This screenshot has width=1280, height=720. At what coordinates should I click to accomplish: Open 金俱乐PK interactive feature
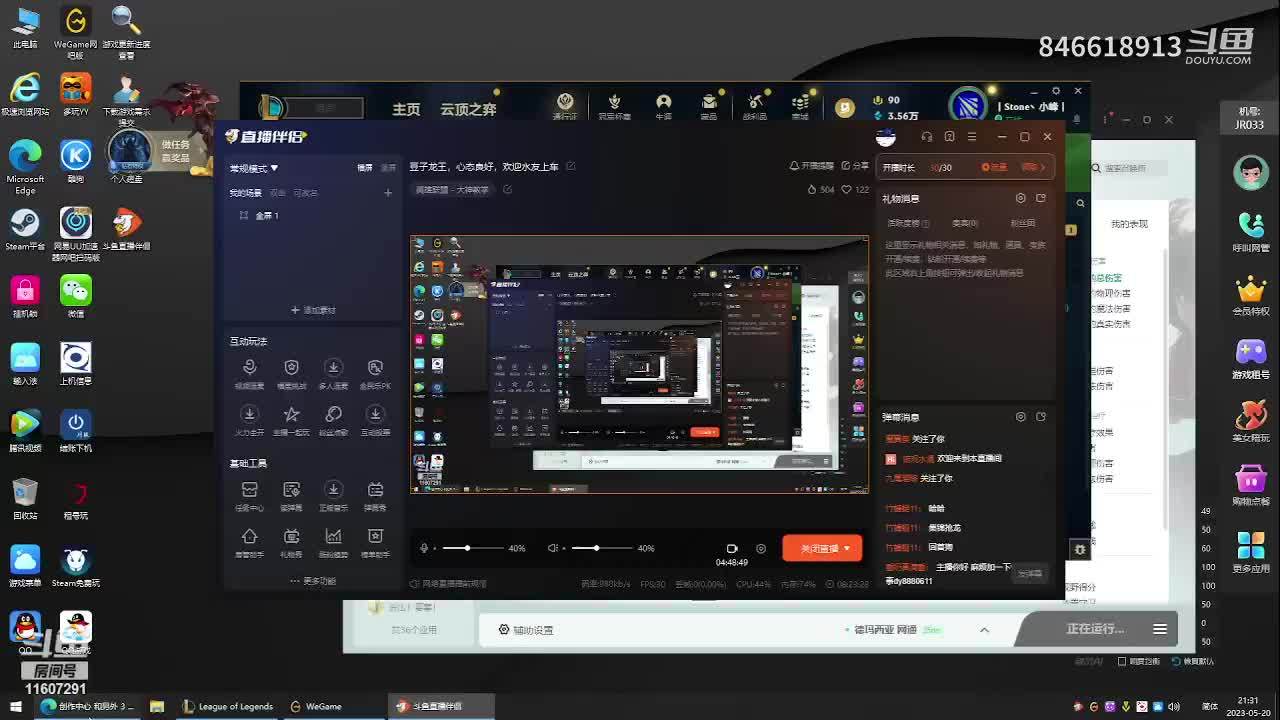click(x=375, y=374)
